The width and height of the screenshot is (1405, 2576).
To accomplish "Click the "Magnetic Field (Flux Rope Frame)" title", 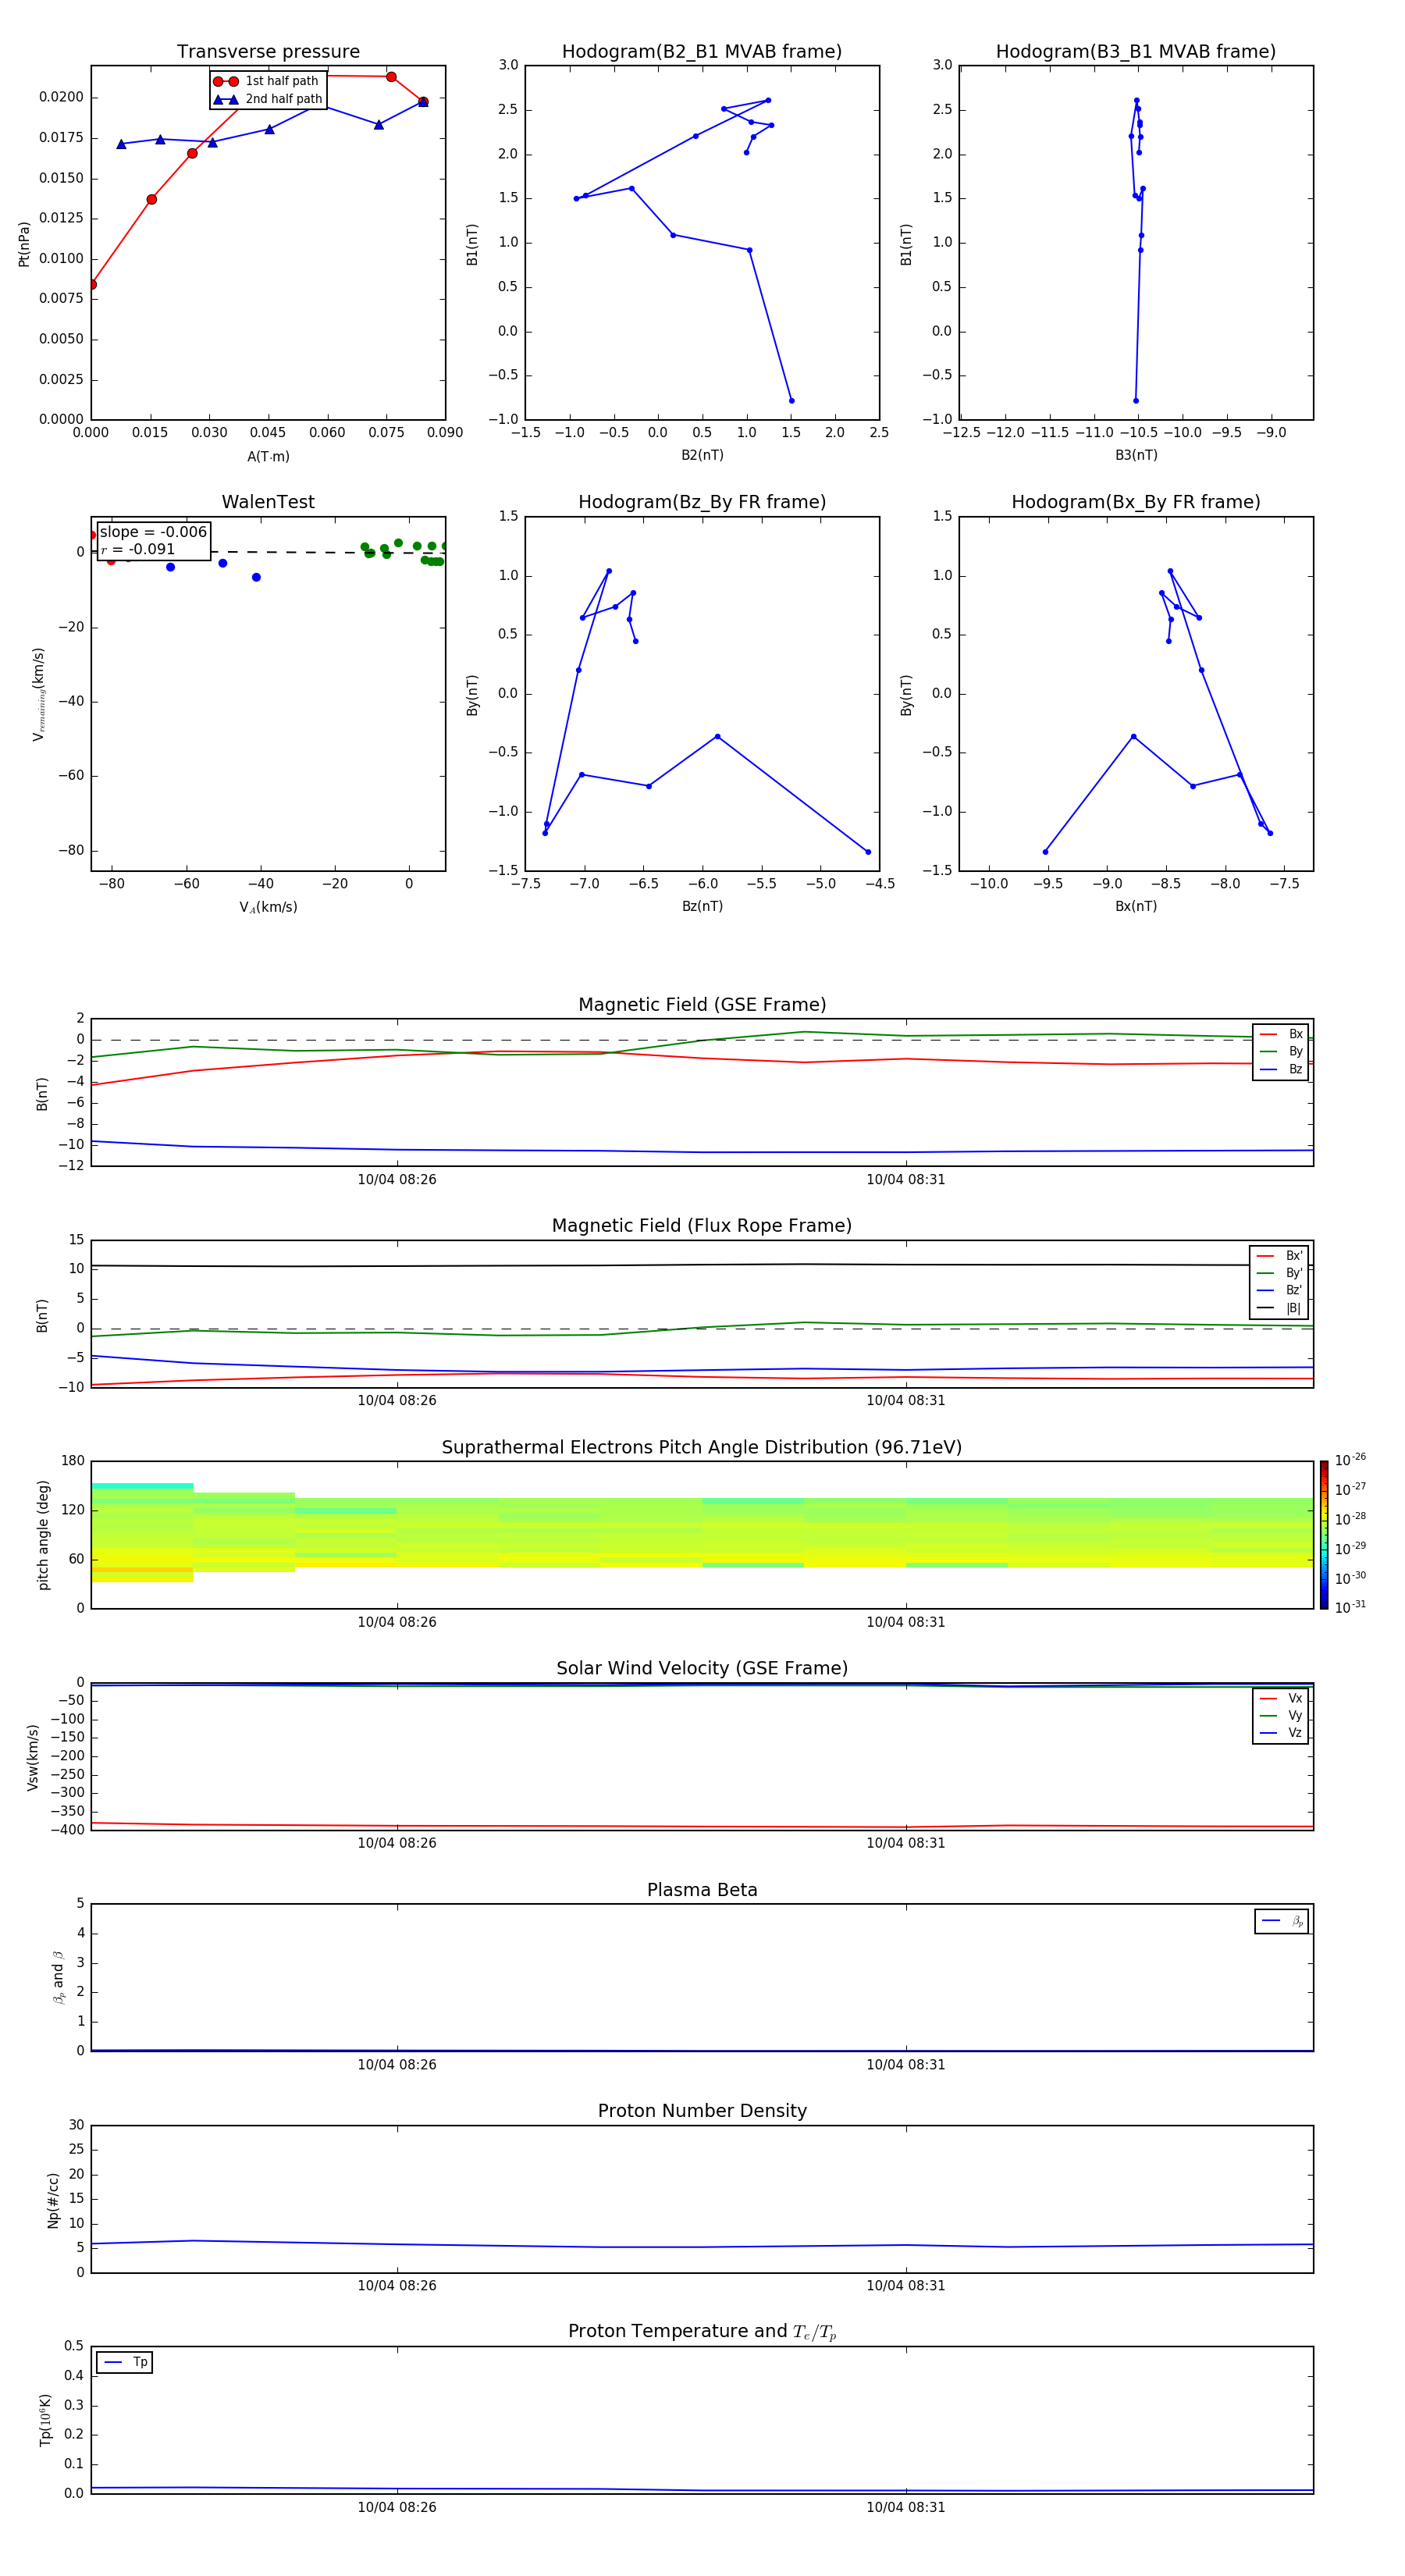I will (702, 1226).
